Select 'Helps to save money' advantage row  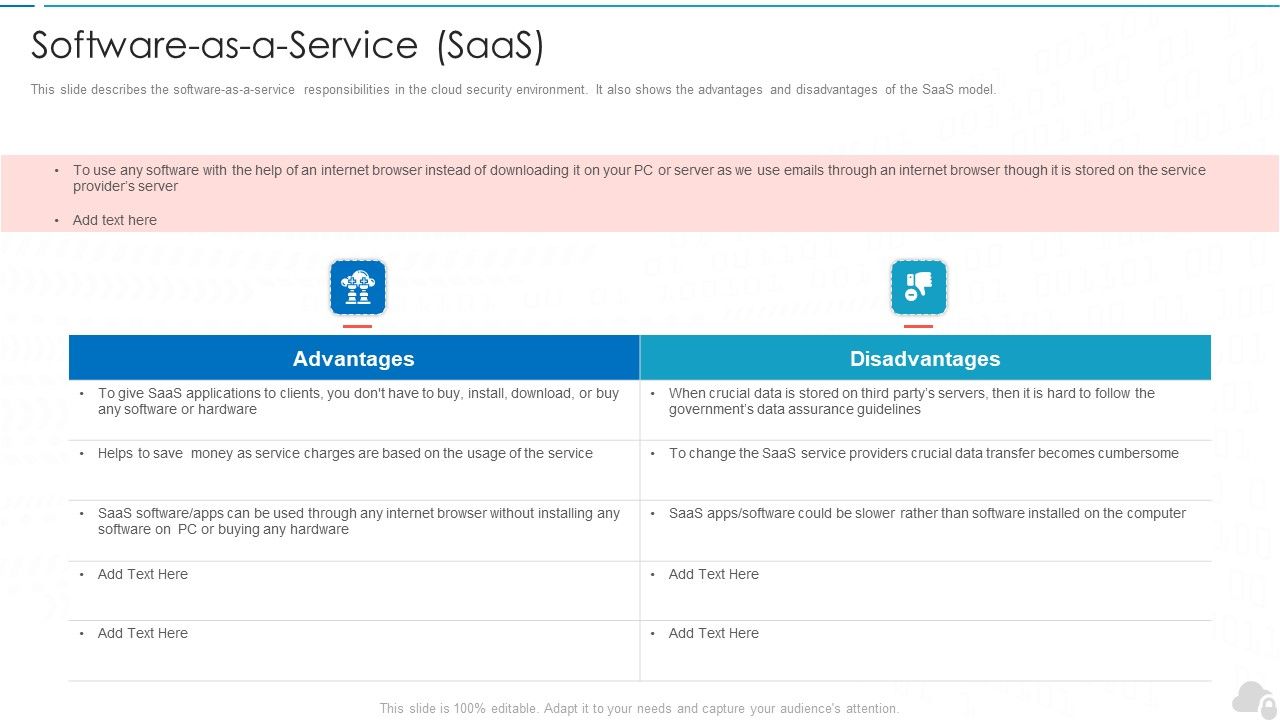click(x=345, y=453)
